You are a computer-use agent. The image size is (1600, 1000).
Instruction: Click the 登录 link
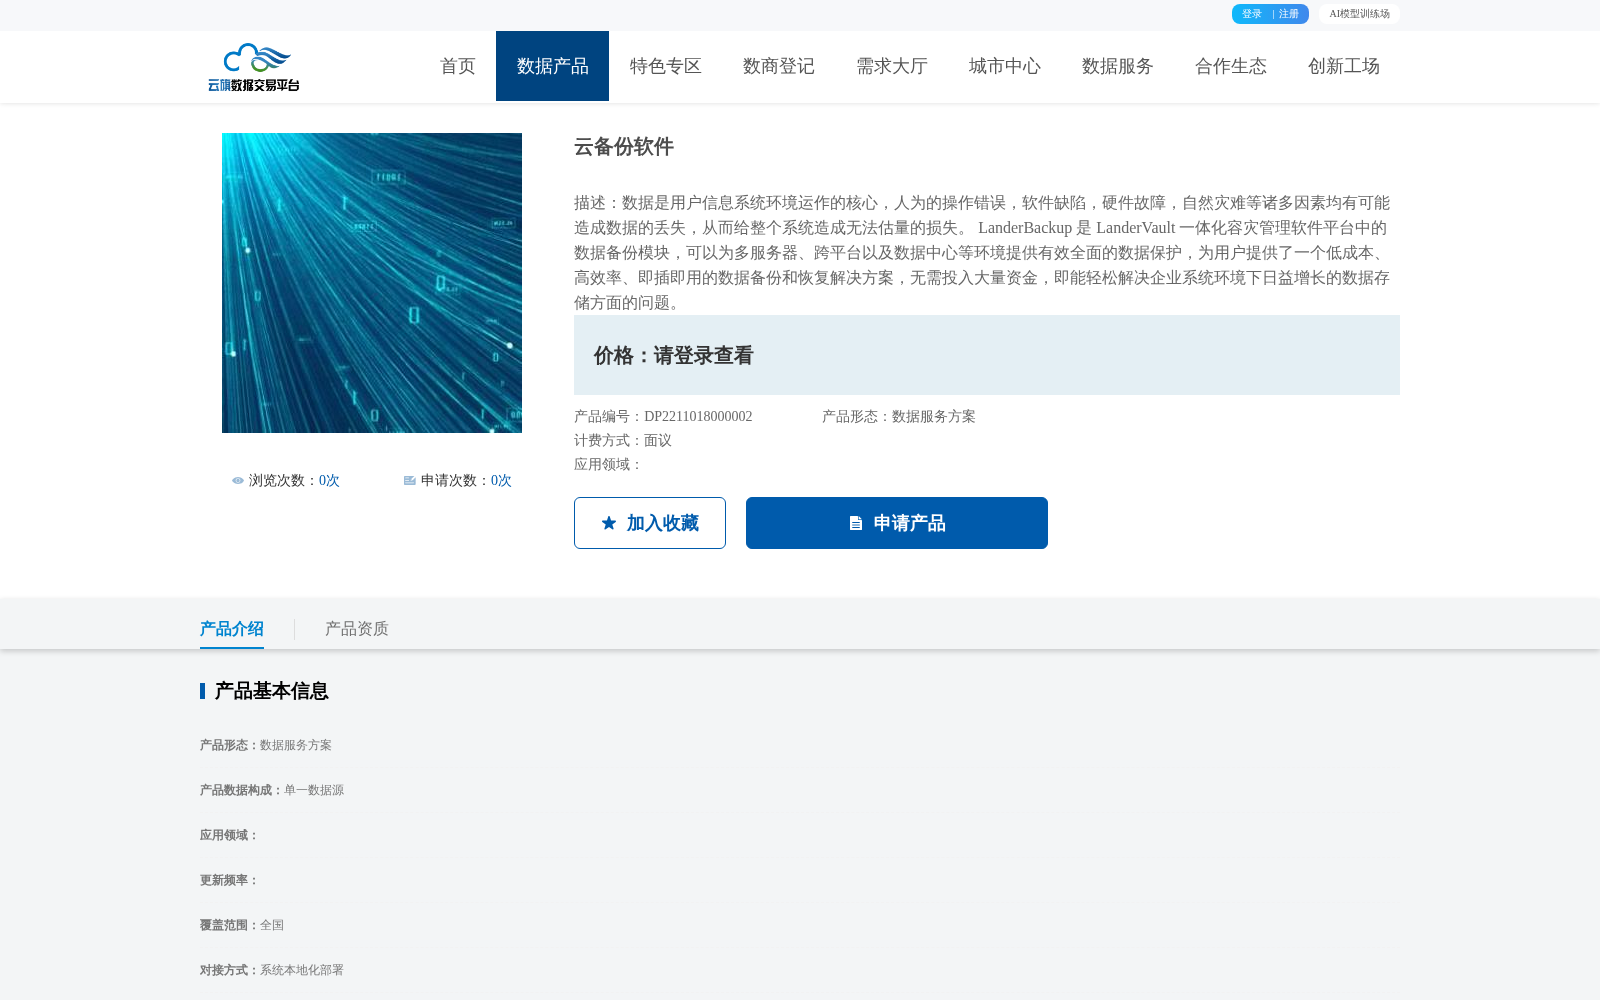click(1252, 14)
